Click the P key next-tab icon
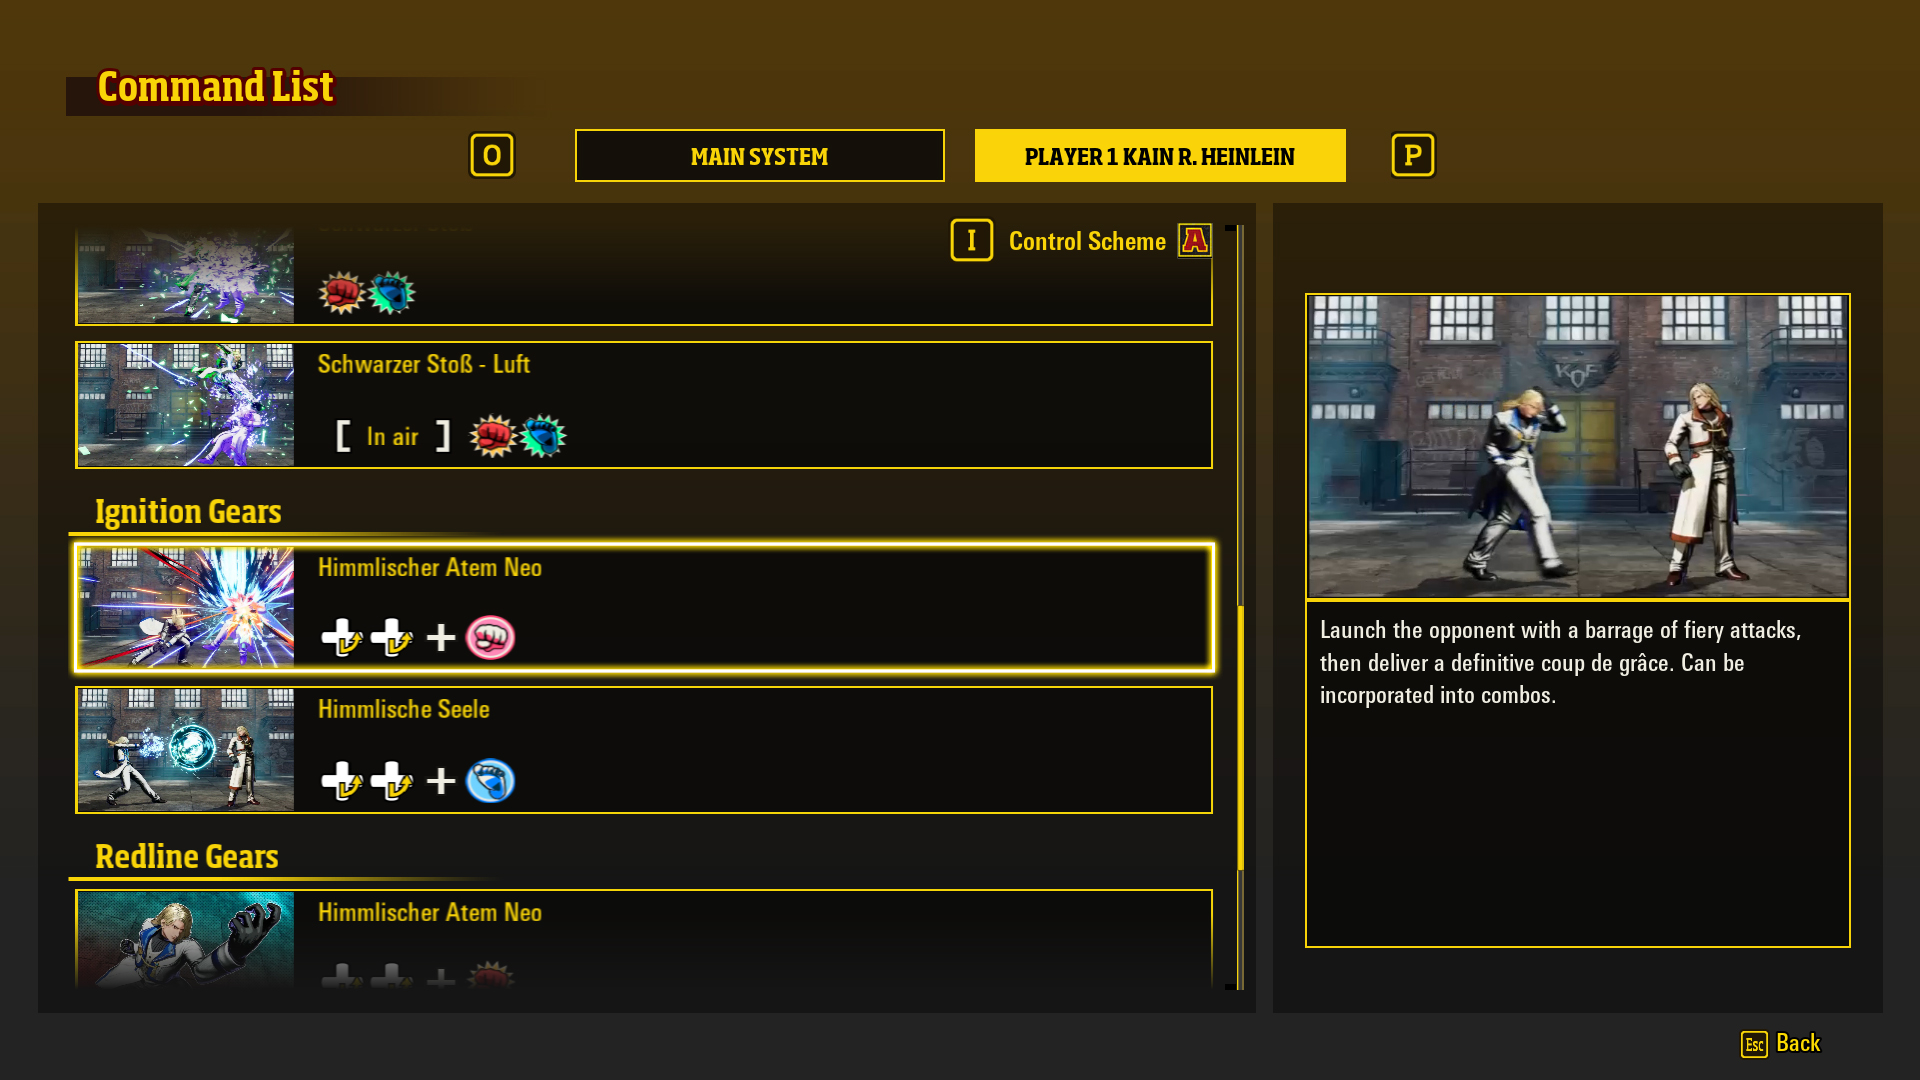Image resolution: width=1920 pixels, height=1080 pixels. pos(1412,155)
